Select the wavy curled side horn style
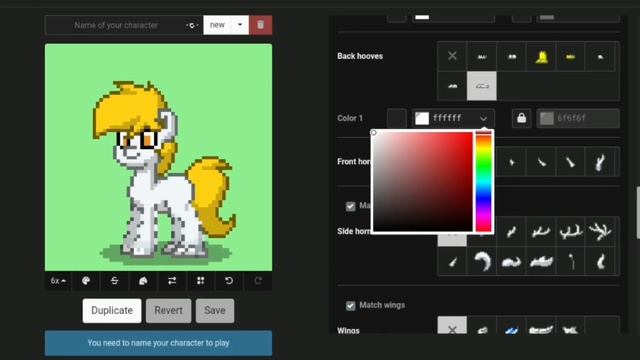Image resolution: width=640 pixels, height=360 pixels. [511, 262]
